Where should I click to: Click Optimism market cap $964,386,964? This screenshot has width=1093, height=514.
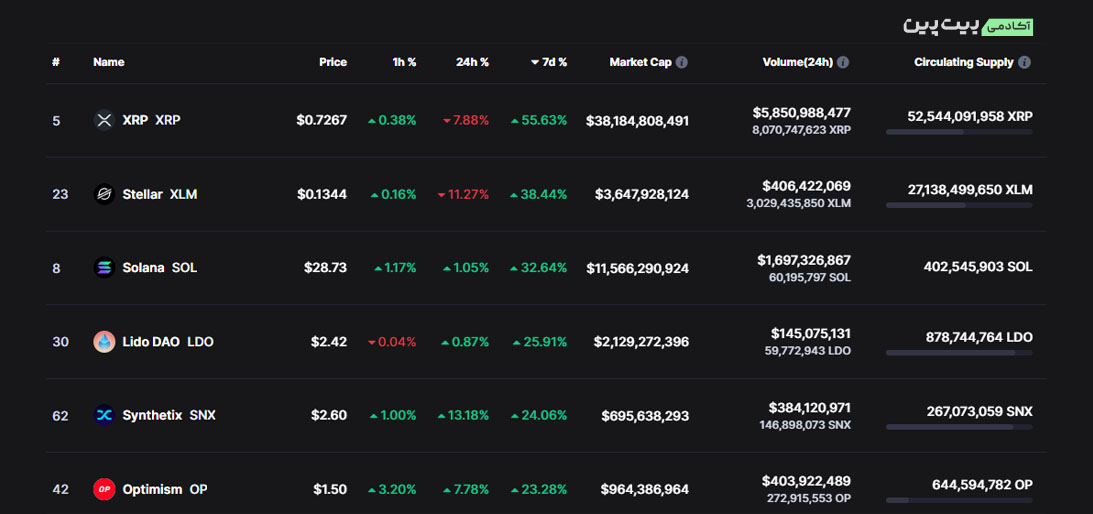coord(645,490)
